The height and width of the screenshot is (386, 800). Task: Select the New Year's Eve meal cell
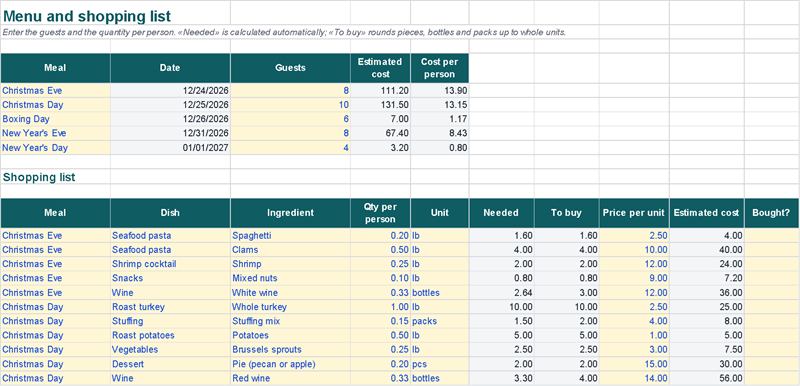tap(55, 133)
